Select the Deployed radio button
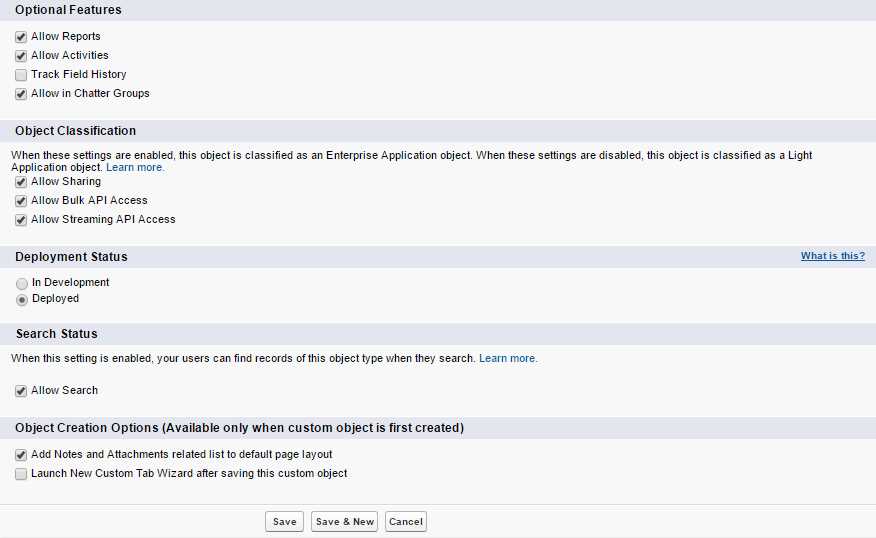Screen dimensions: 876x538 (x=21, y=300)
